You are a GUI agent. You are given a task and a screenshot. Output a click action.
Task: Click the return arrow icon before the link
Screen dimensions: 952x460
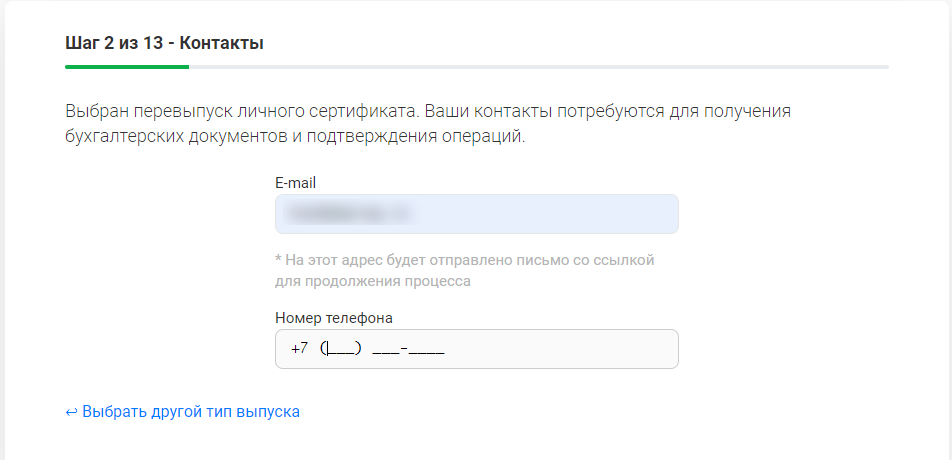point(71,411)
